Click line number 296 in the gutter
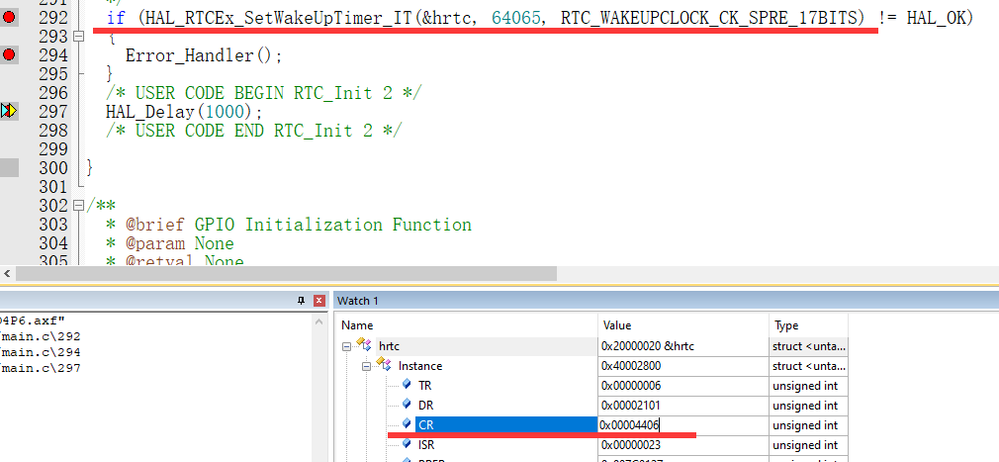Viewport: 999px width, 462px height. tap(53, 93)
